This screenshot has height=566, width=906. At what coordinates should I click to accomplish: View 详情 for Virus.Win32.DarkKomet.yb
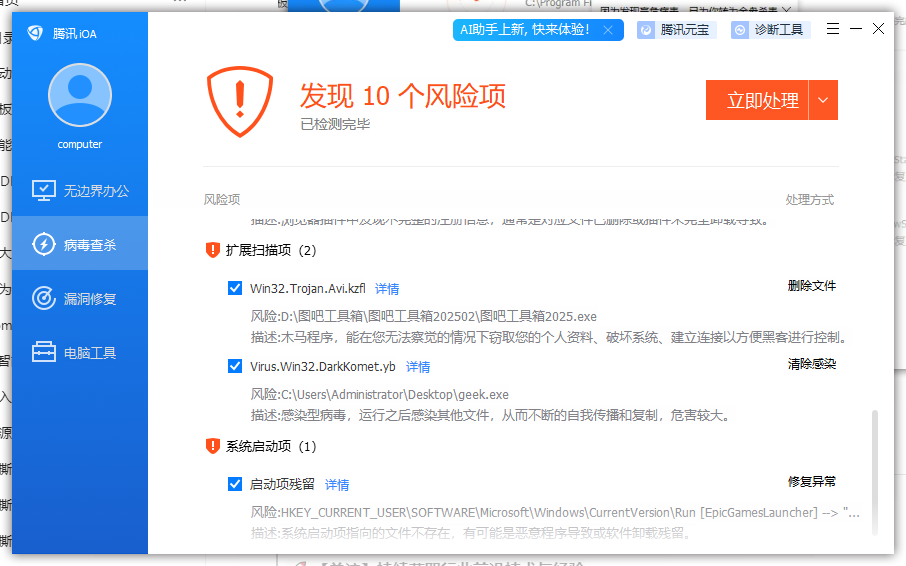[418, 367]
